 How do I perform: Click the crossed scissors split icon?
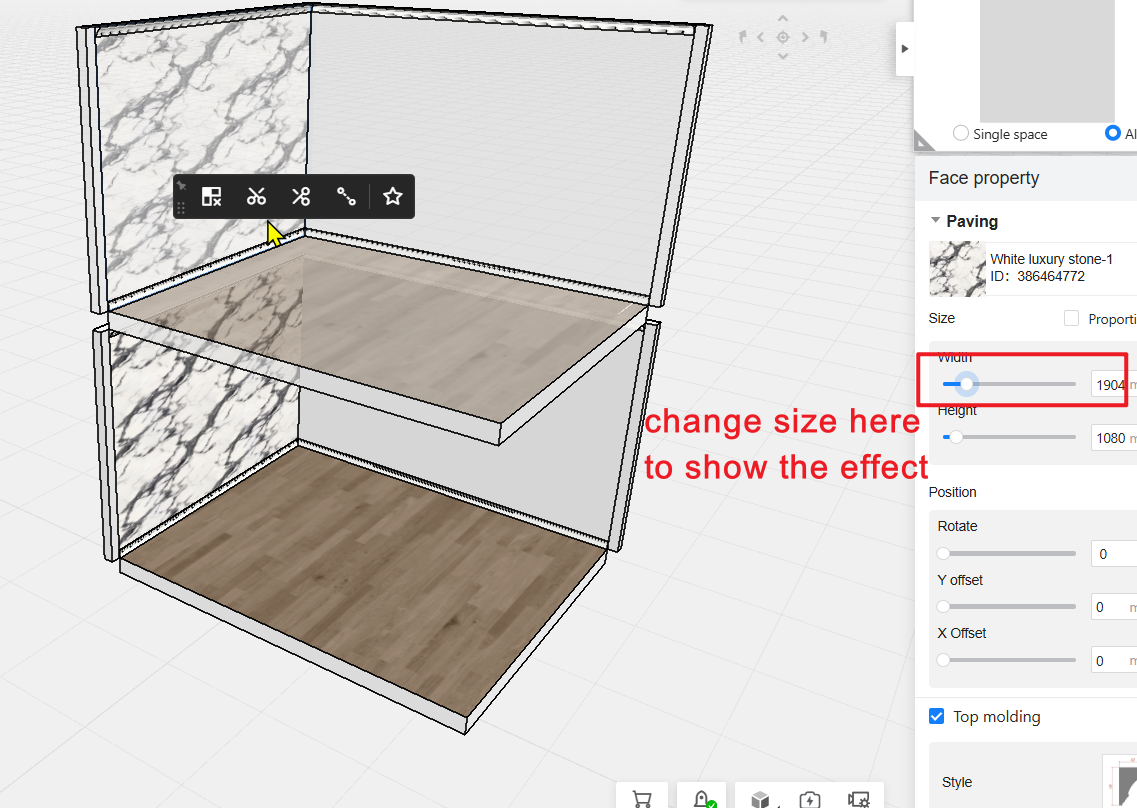[301, 197]
